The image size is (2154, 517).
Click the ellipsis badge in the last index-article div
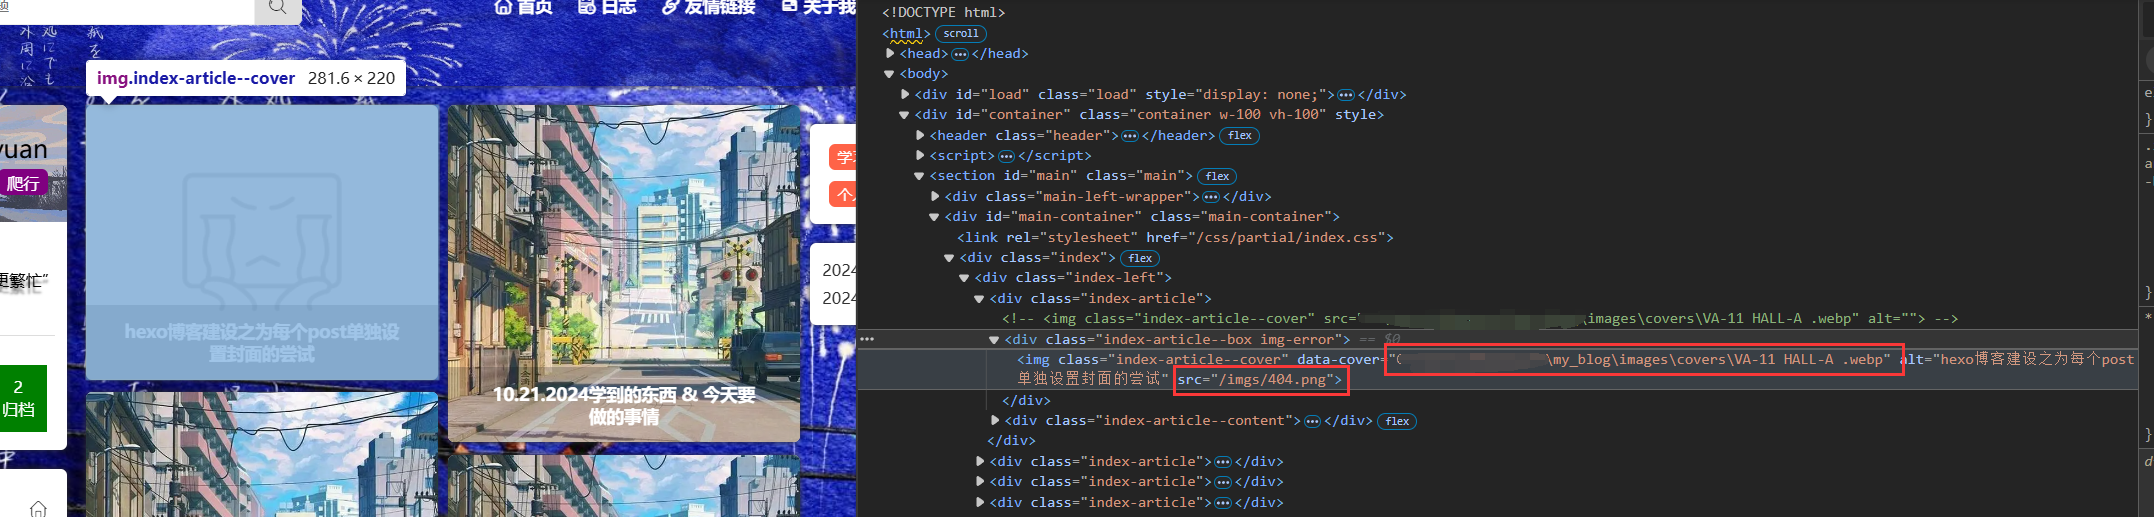click(1223, 503)
